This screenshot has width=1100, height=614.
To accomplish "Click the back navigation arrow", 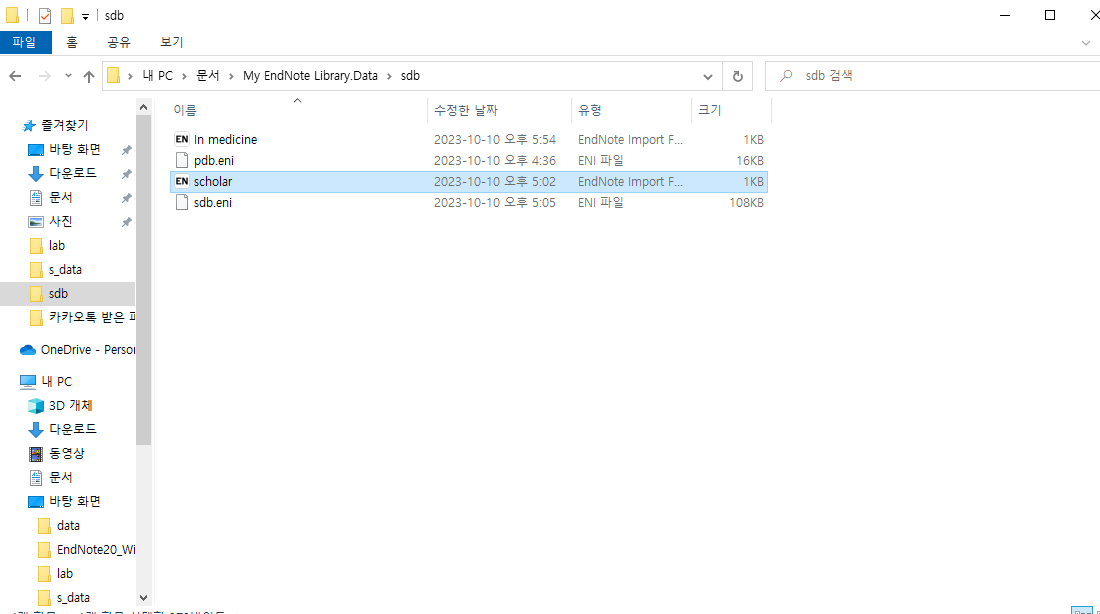I will 15,76.
